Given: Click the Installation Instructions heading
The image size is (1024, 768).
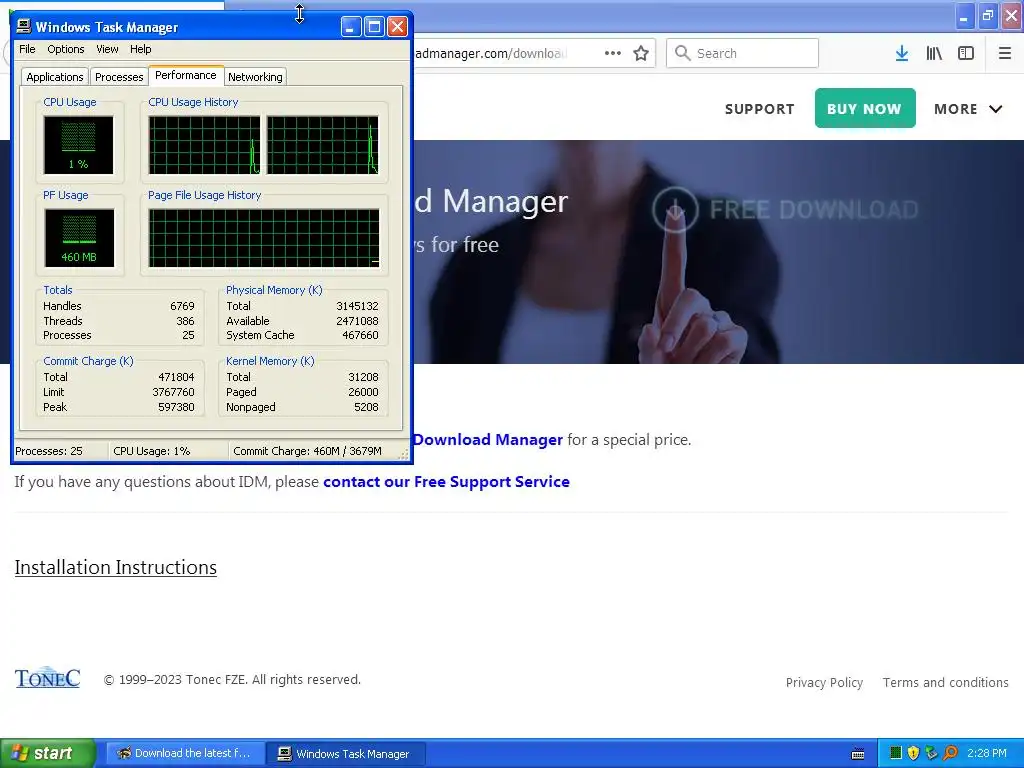Looking at the screenshot, I should pos(116,568).
